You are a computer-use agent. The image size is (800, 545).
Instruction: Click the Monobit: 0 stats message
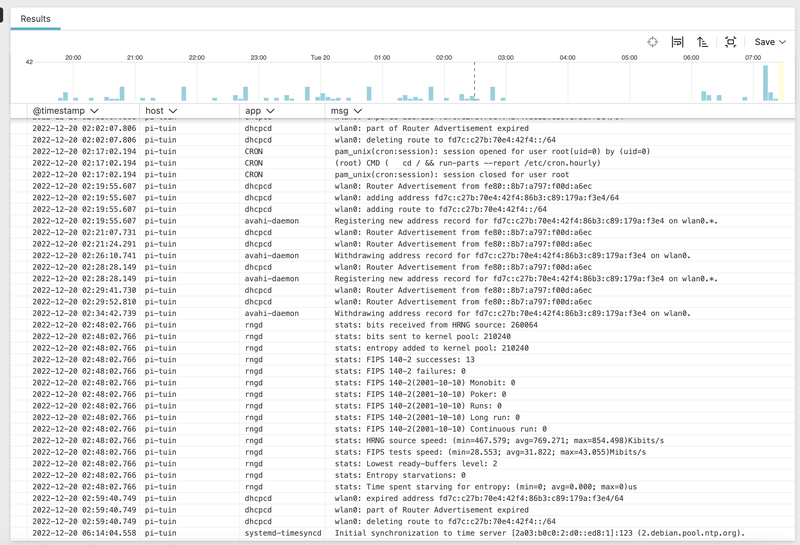coord(425,383)
